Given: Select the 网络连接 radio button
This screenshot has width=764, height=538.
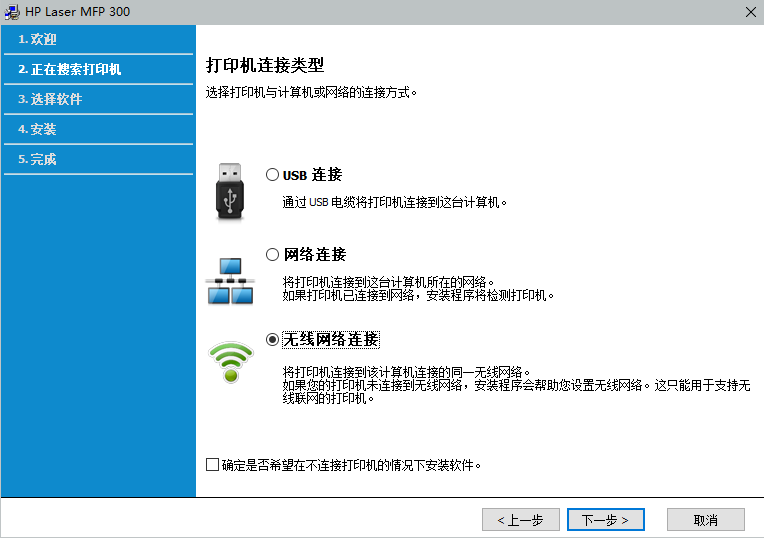Looking at the screenshot, I should (272, 254).
